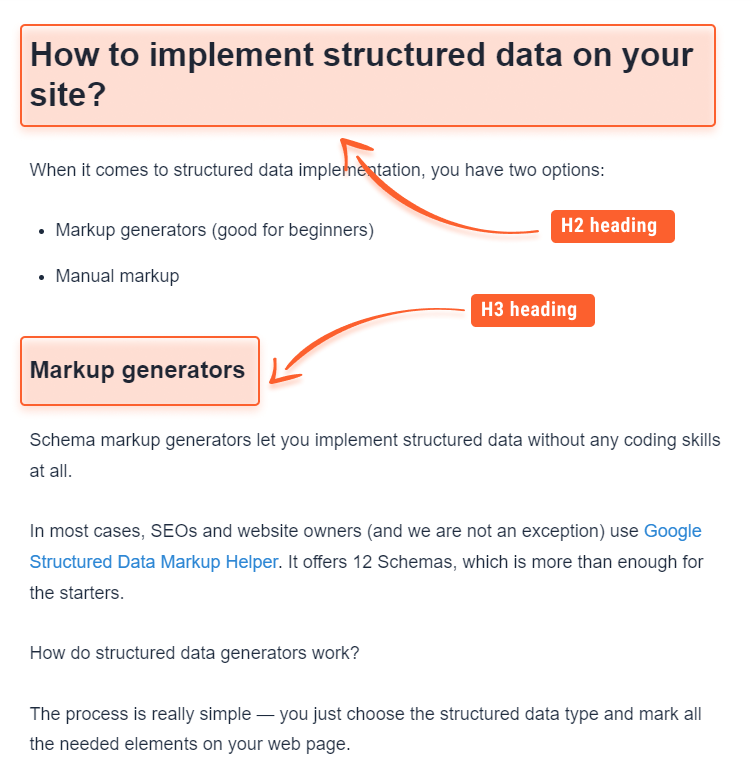Click the H3 heading orange label
This screenshot has width=752, height=769.
coord(533,310)
